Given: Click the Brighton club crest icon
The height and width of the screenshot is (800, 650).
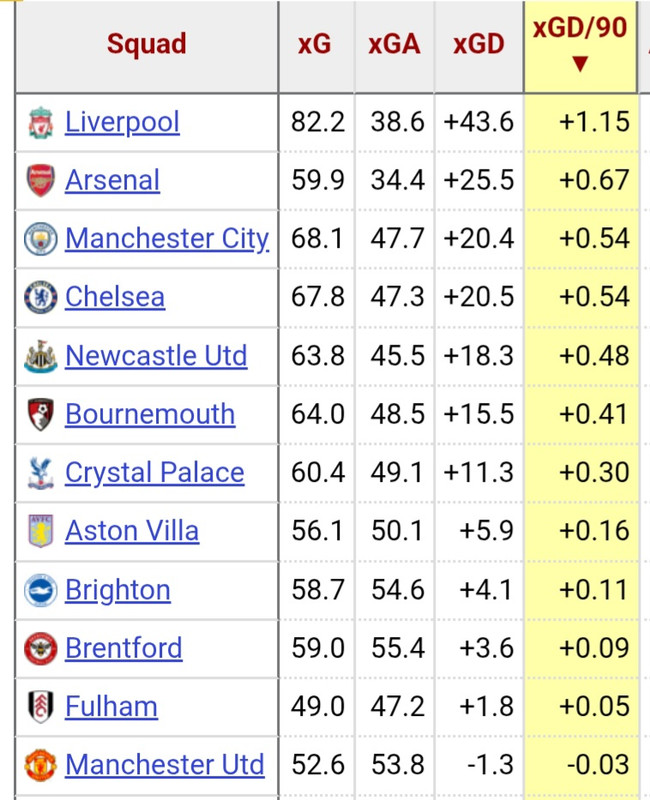Looking at the screenshot, I should [40, 590].
